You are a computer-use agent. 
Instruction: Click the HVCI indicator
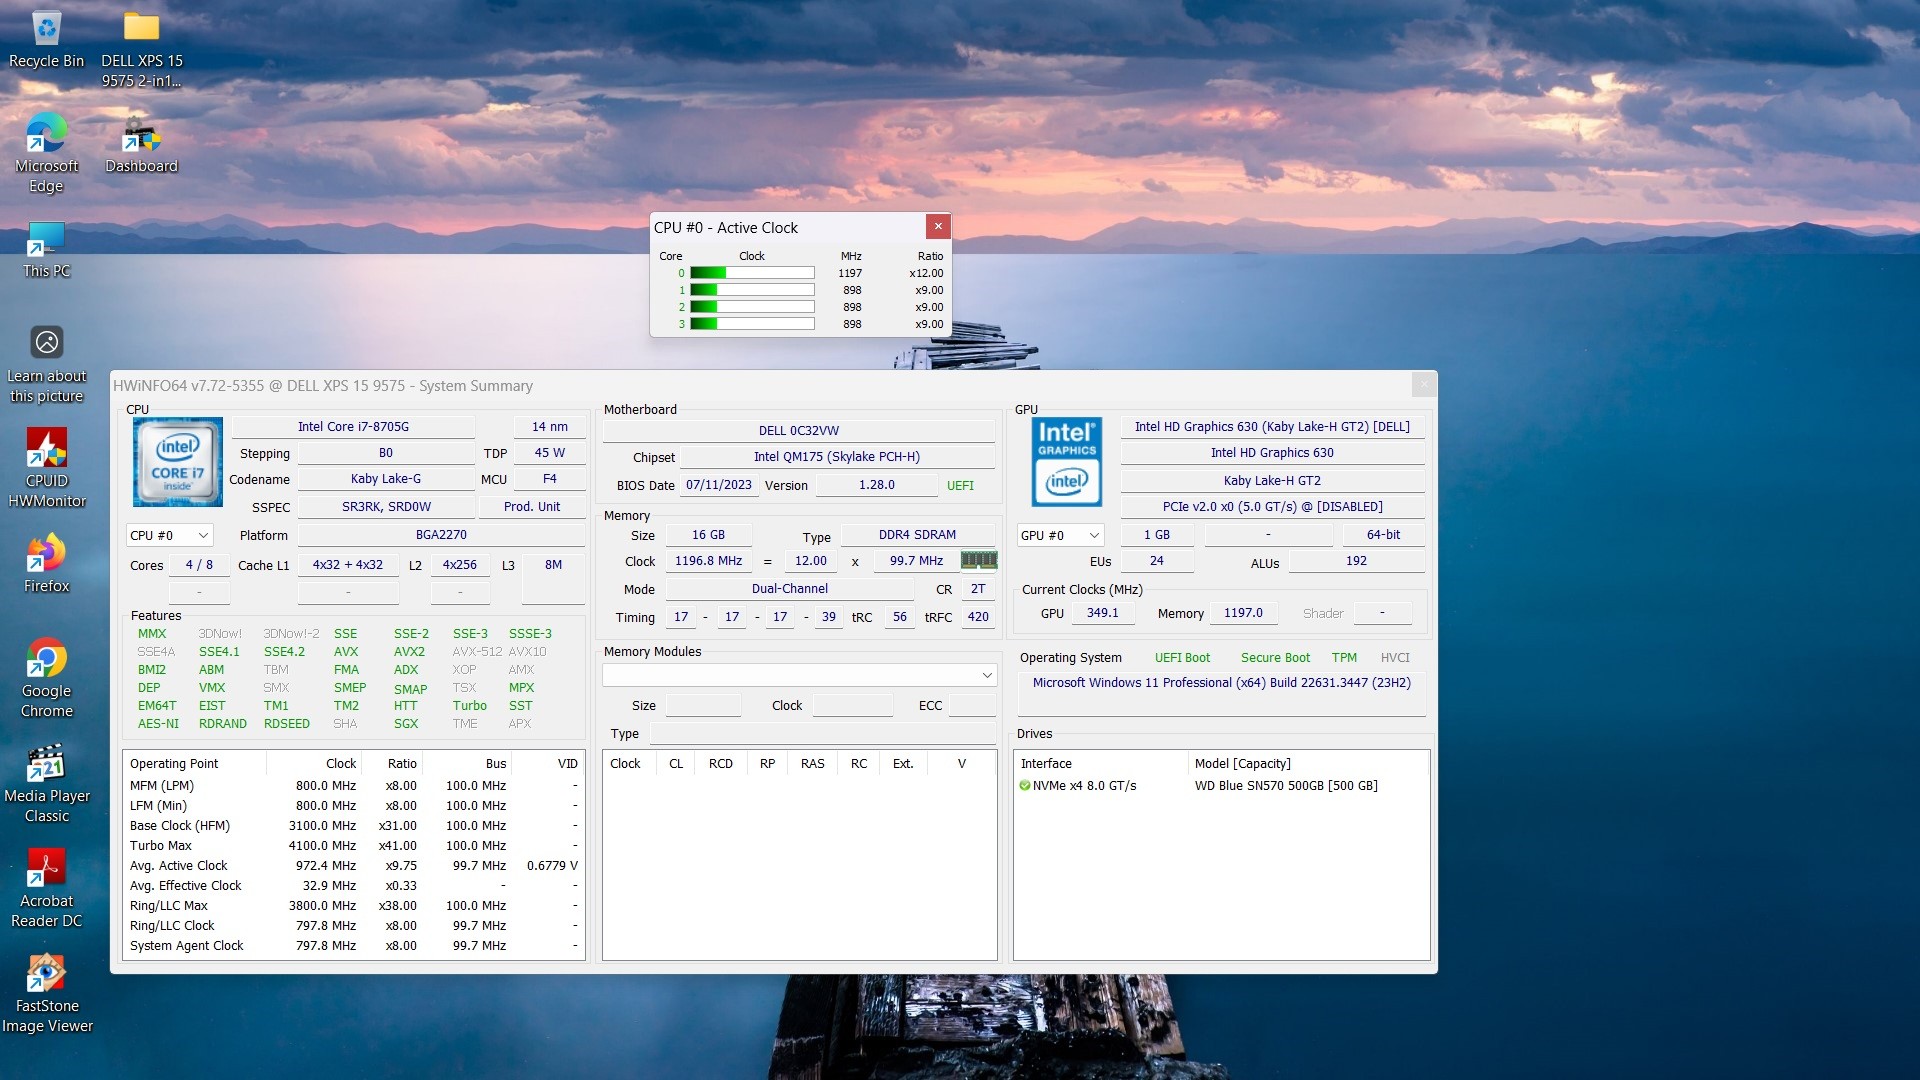[1395, 658]
